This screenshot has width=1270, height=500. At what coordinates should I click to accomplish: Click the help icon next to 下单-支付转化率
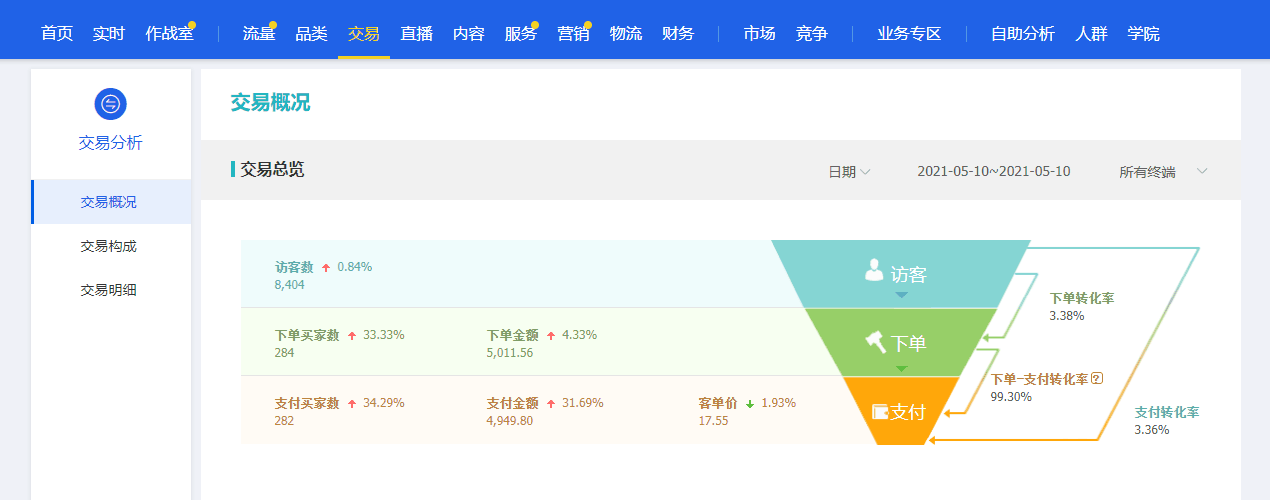(1097, 378)
